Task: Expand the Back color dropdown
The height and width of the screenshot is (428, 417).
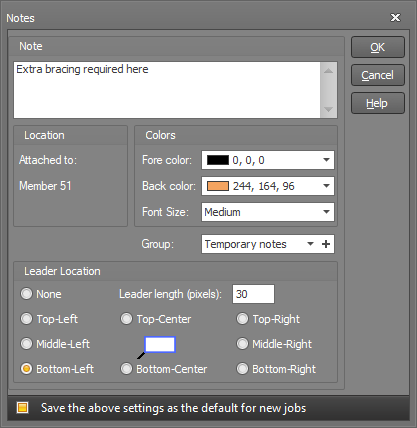Action: (x=268, y=186)
